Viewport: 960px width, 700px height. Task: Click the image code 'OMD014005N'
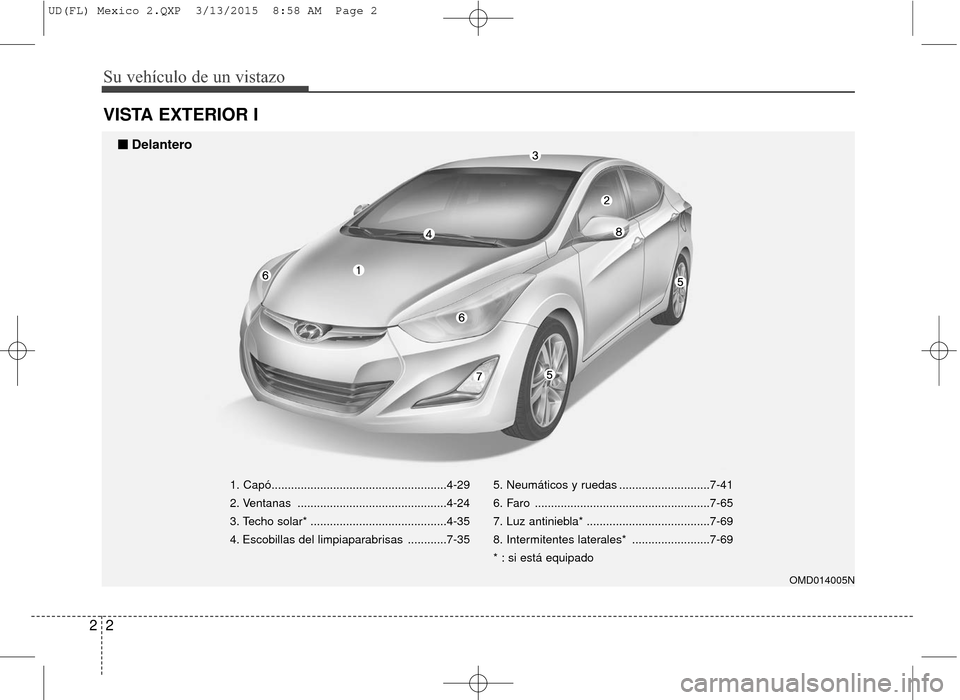[x=822, y=580]
